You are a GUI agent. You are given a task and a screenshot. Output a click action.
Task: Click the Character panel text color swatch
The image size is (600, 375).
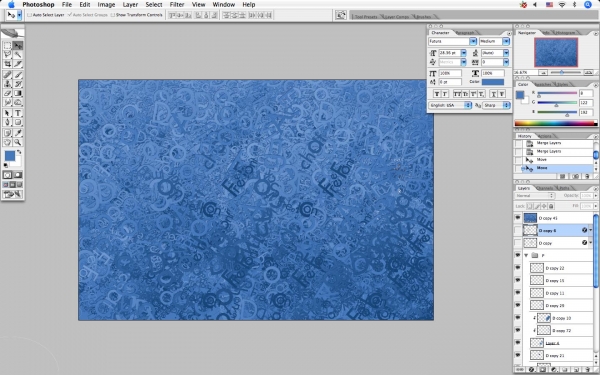tap(492, 82)
